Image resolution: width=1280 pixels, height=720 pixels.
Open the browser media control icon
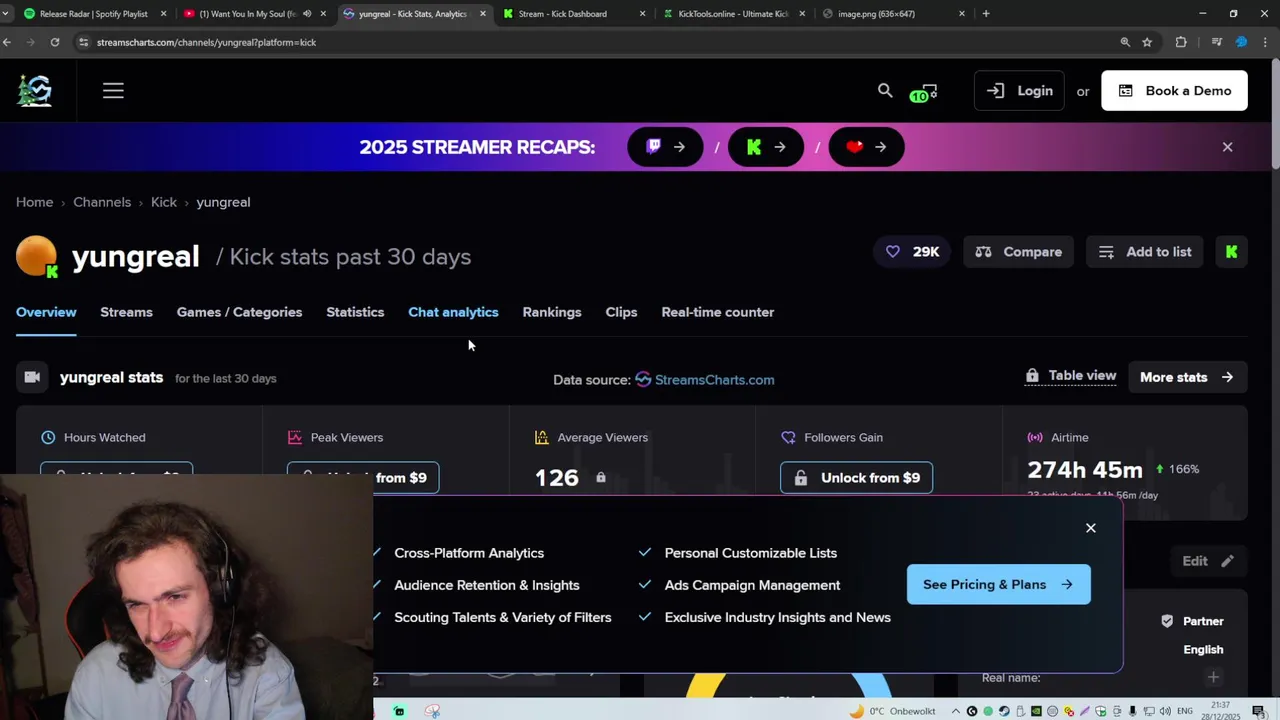[1217, 42]
